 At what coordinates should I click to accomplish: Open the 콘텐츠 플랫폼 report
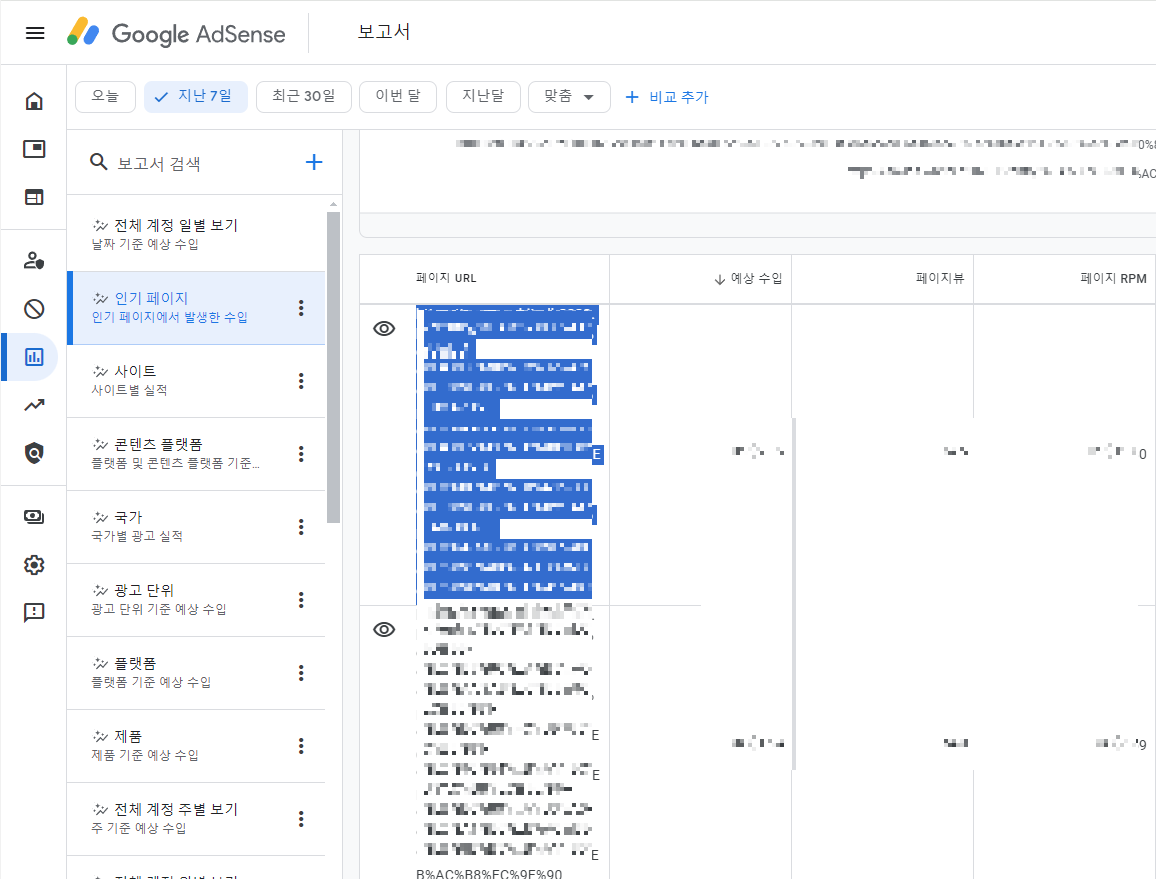pyautogui.click(x=196, y=454)
